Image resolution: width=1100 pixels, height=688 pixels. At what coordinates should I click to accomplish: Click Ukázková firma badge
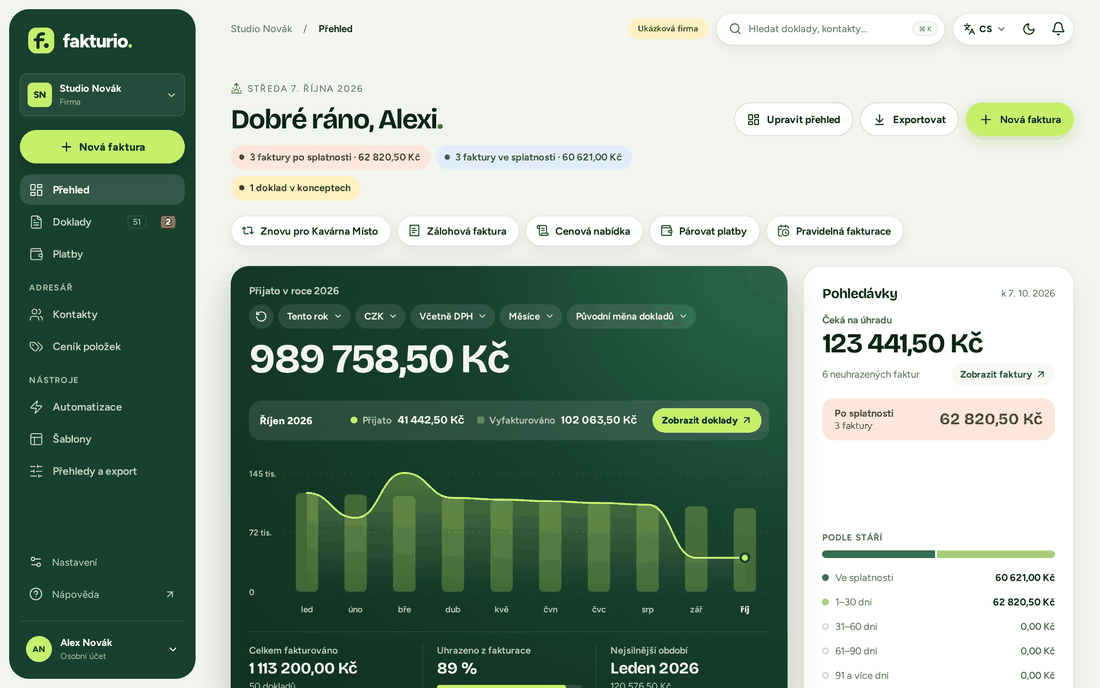(x=668, y=29)
